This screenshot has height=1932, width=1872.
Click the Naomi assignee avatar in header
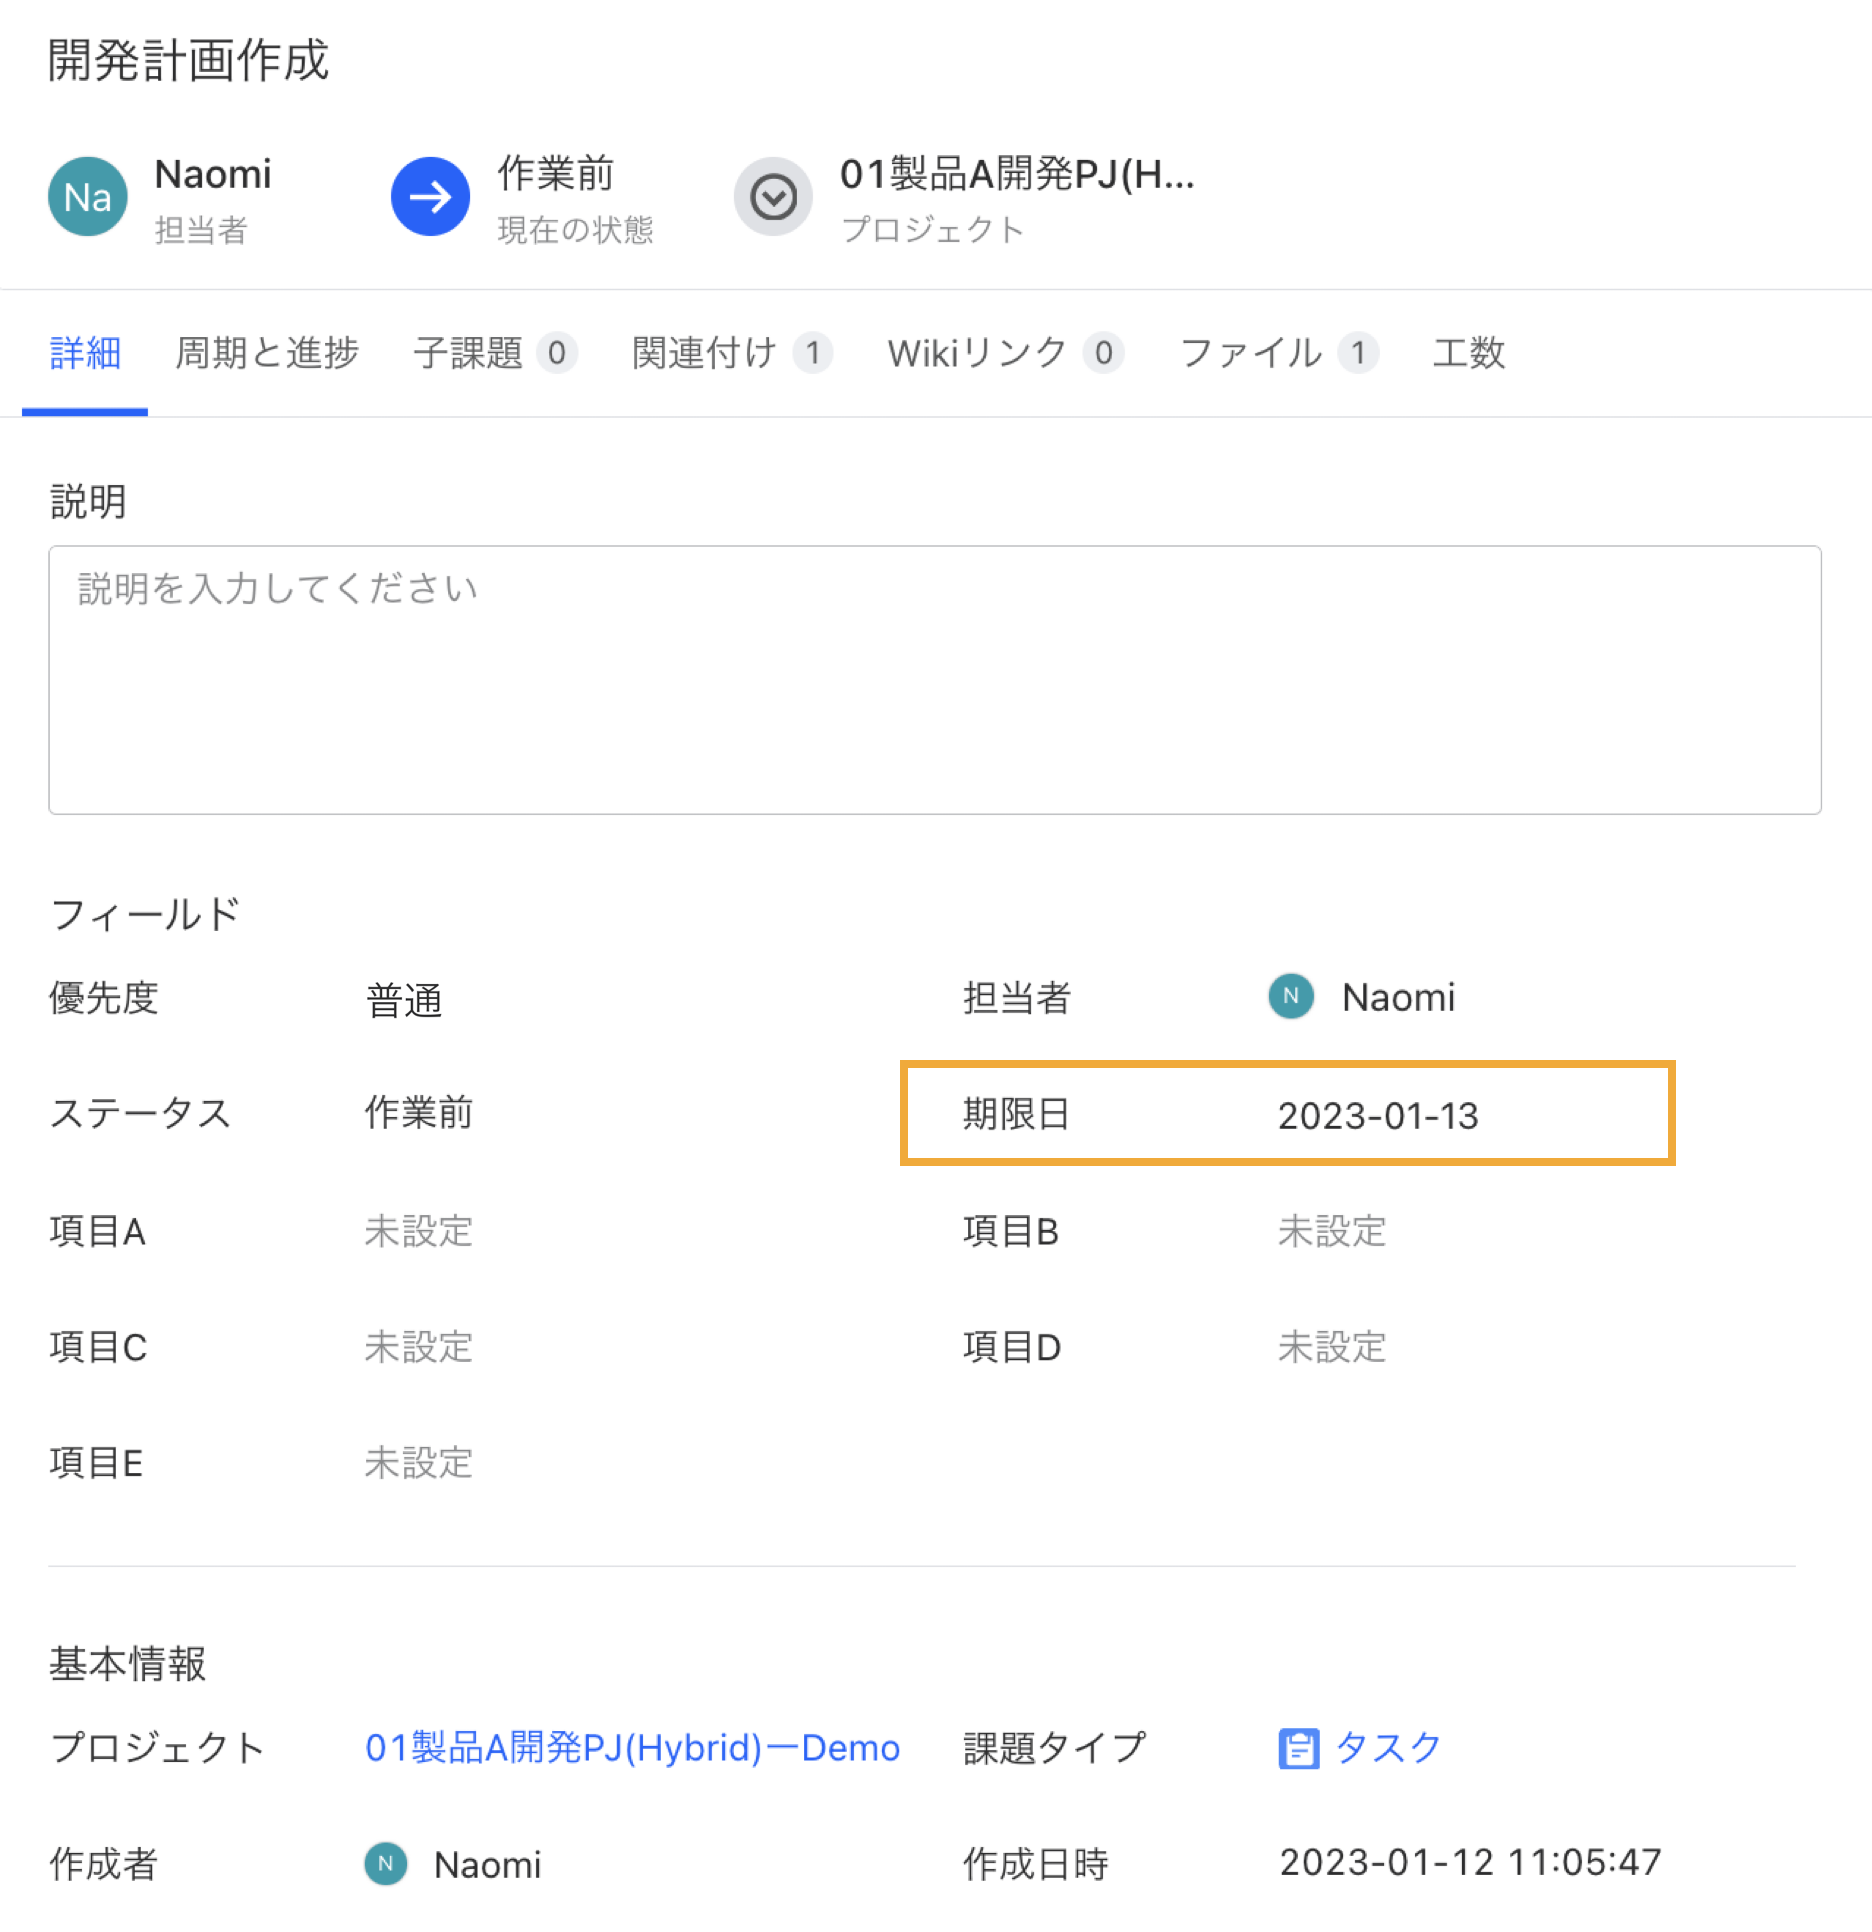click(x=88, y=197)
